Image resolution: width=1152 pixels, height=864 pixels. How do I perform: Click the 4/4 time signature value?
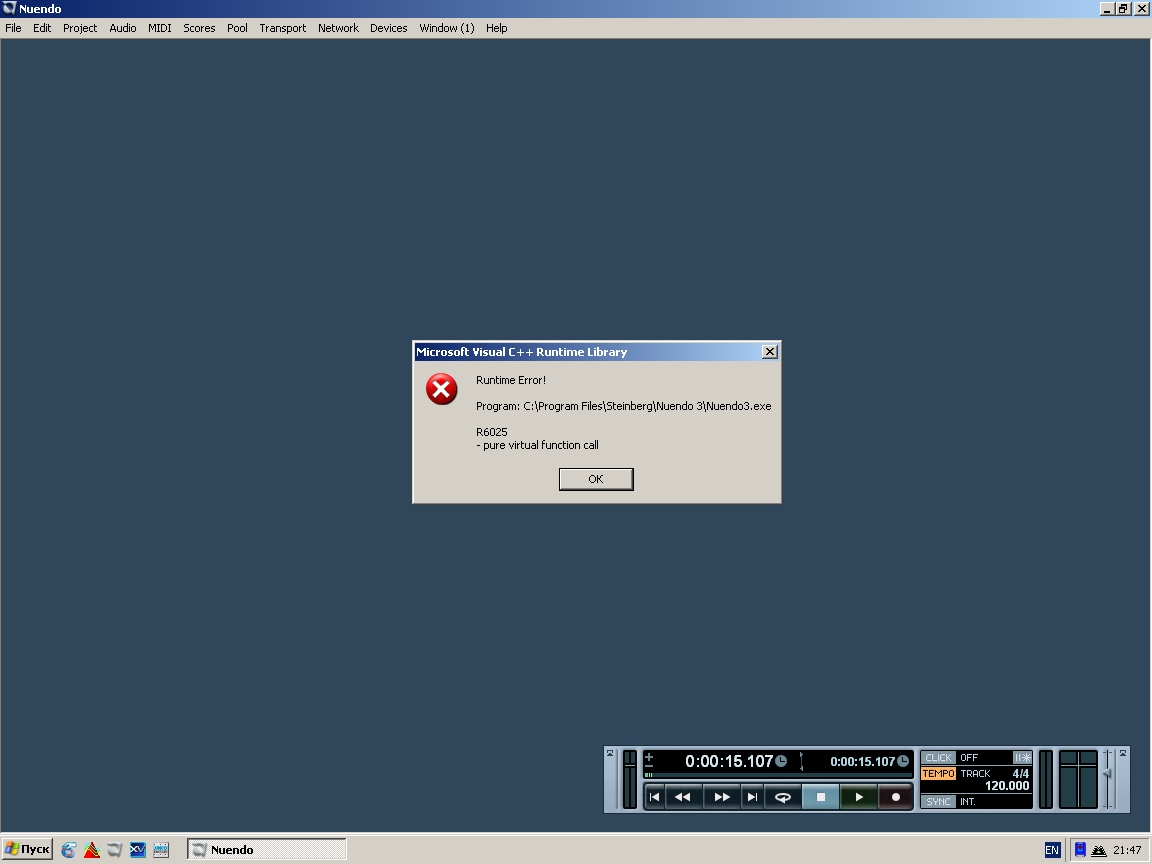[x=1020, y=774]
